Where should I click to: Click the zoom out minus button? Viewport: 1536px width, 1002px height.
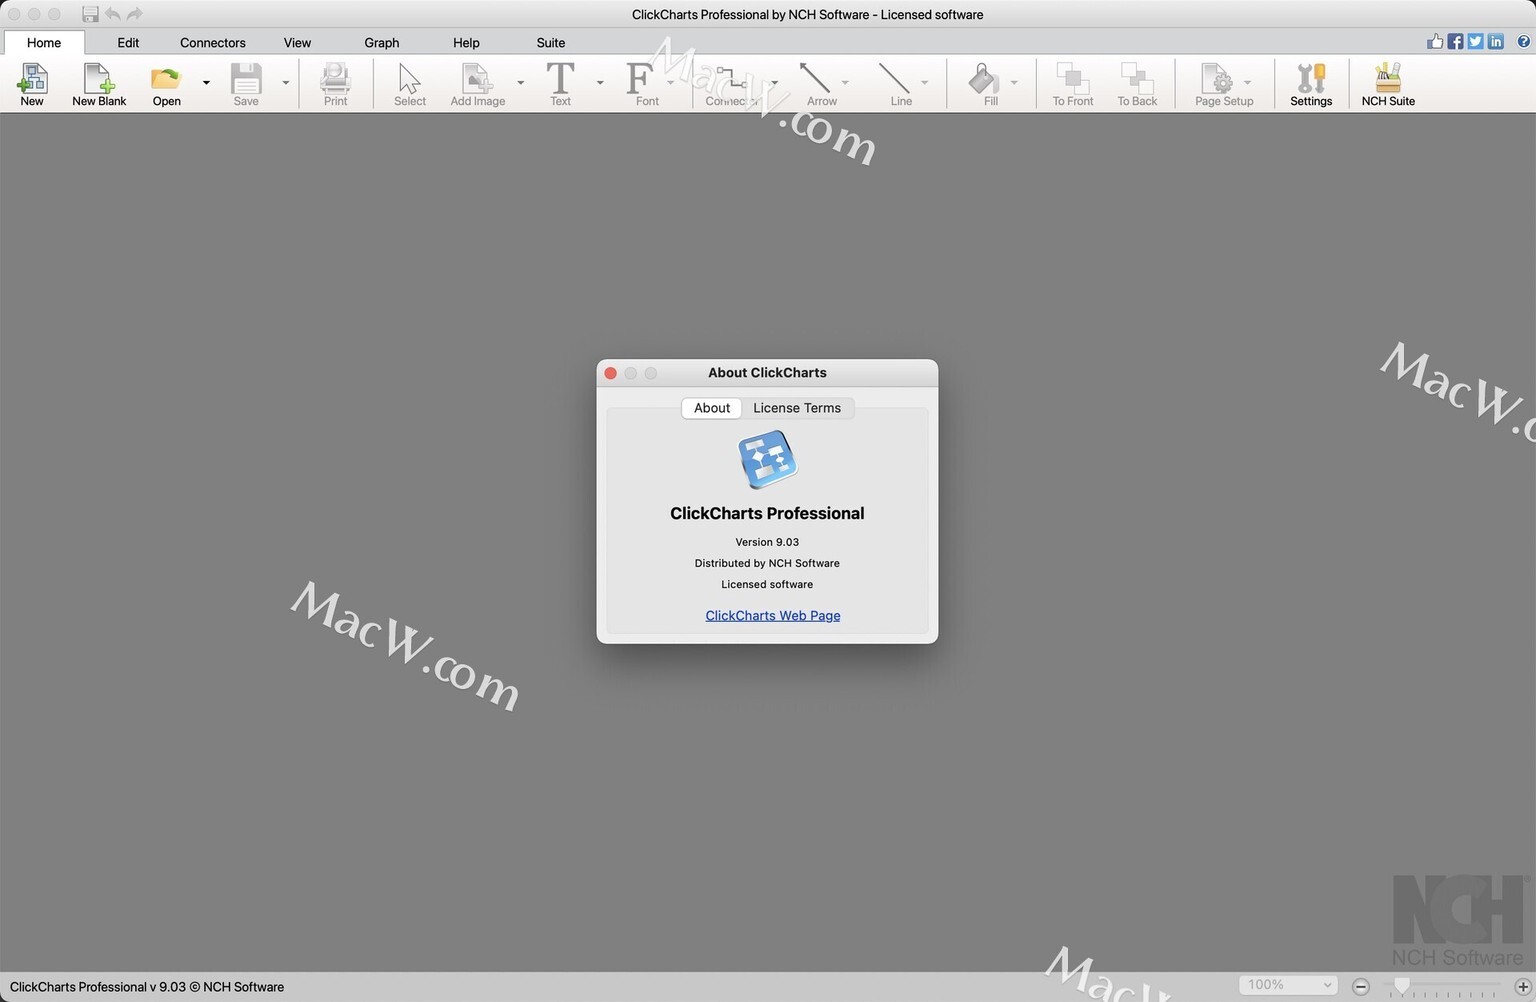[1361, 986]
